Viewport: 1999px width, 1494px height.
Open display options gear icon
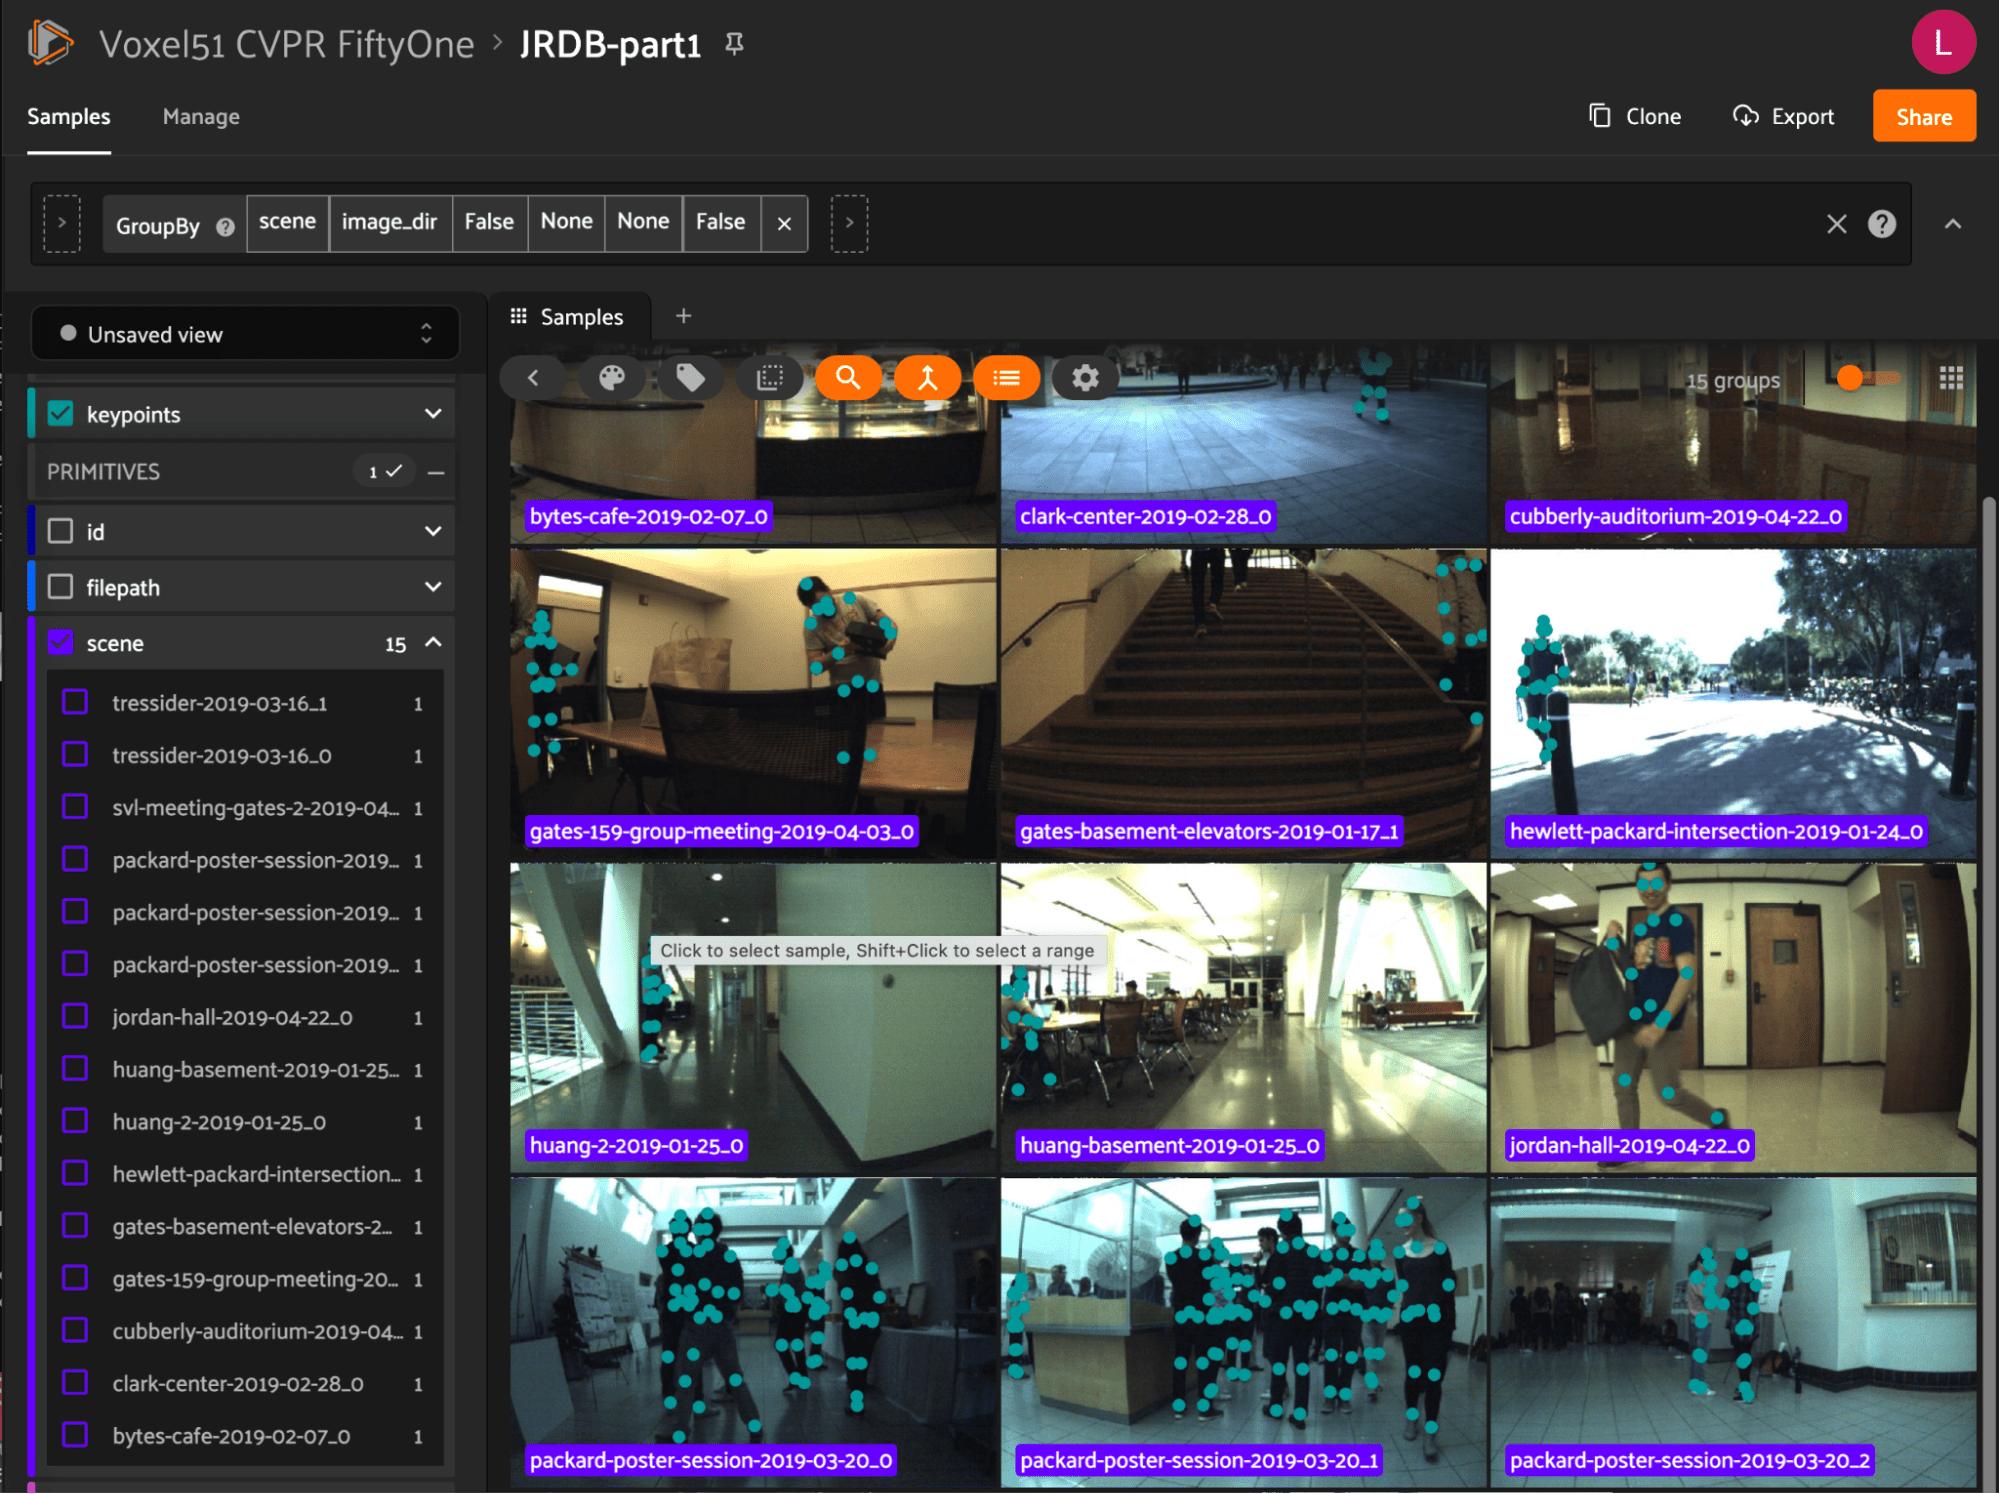1085,378
